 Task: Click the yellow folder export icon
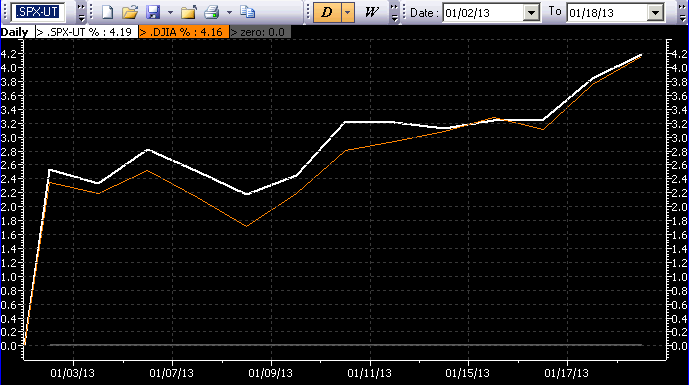point(189,12)
